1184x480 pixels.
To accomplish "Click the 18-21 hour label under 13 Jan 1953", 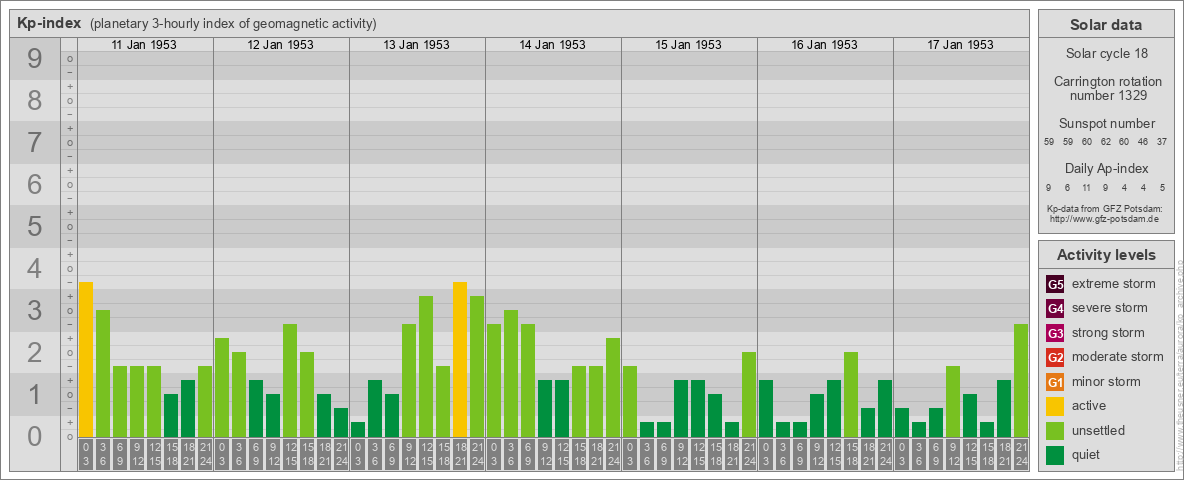I will coord(460,455).
